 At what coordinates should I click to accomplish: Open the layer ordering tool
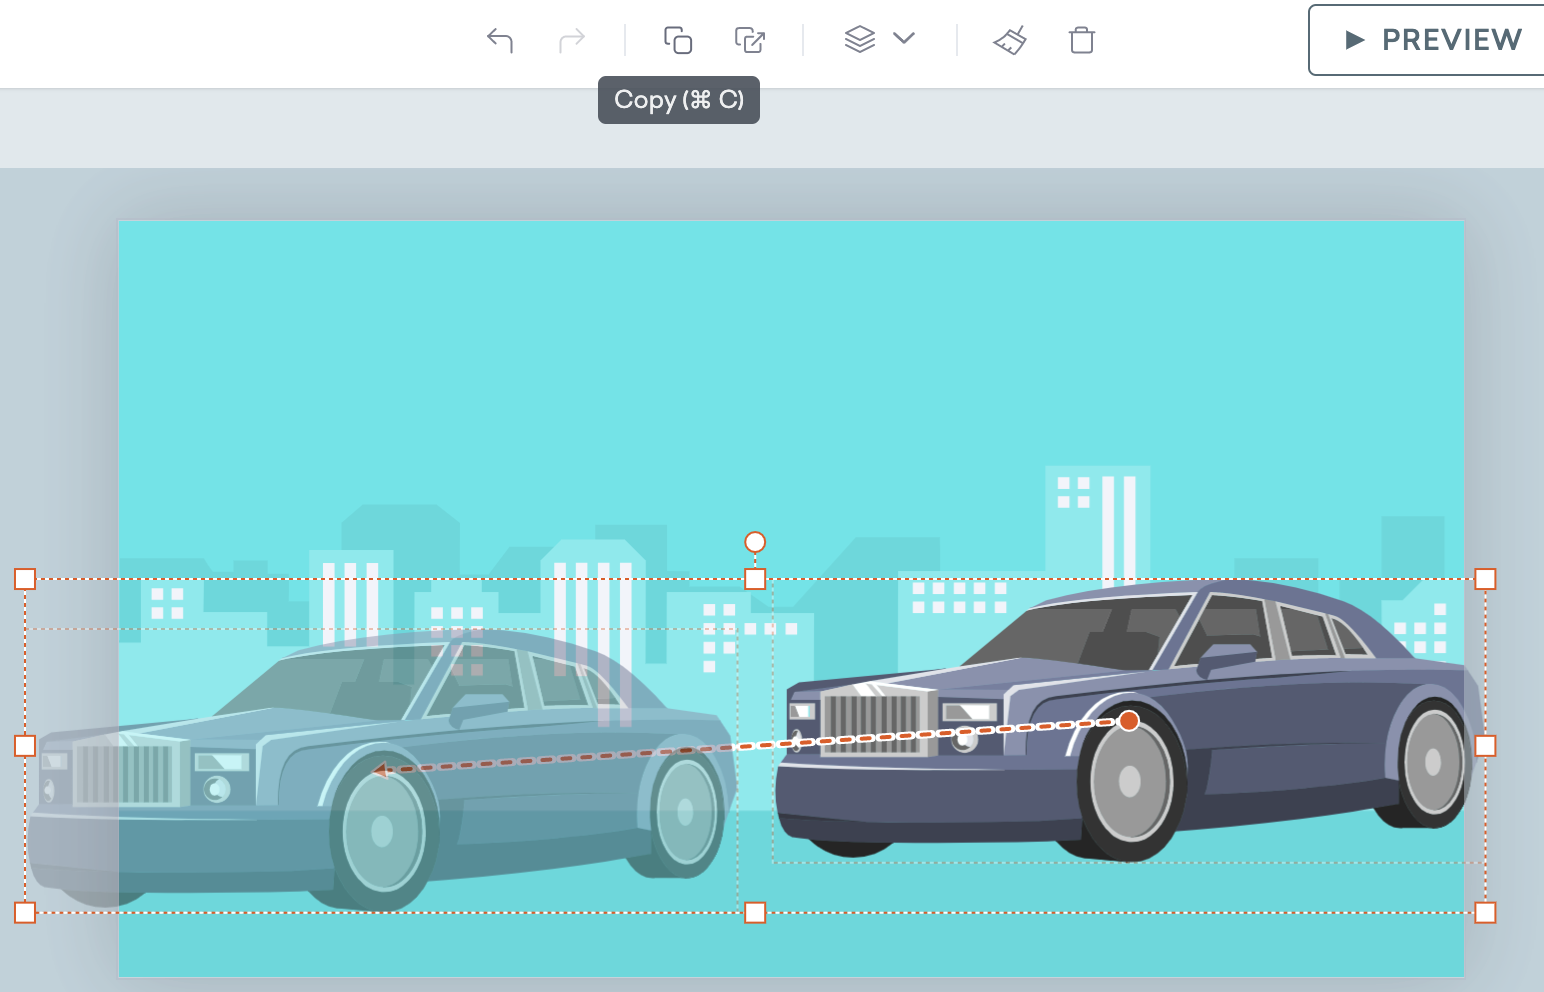coord(858,40)
